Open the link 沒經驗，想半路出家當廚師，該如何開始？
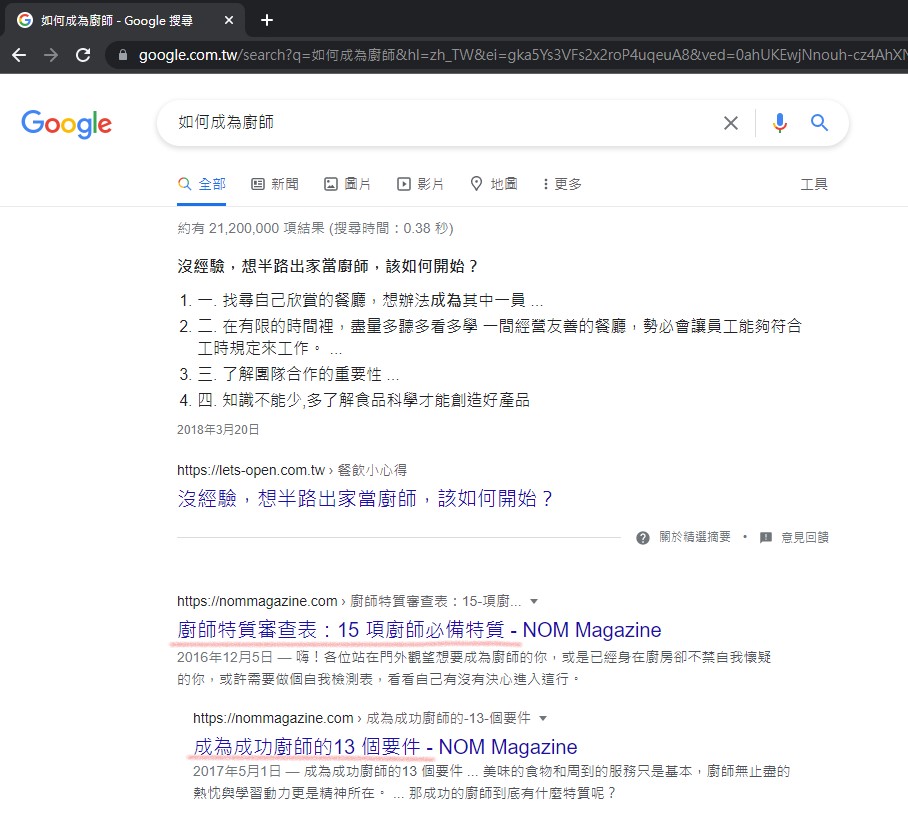Viewport: 908px width, 826px height. 365,498
